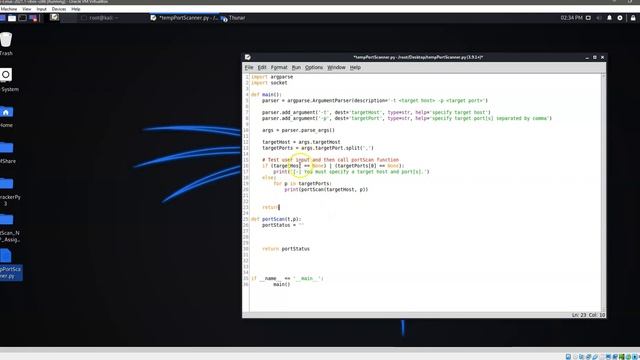This screenshot has width=640, height=360.
Task: Open the Edit menu in IDLE
Action: tap(262, 67)
